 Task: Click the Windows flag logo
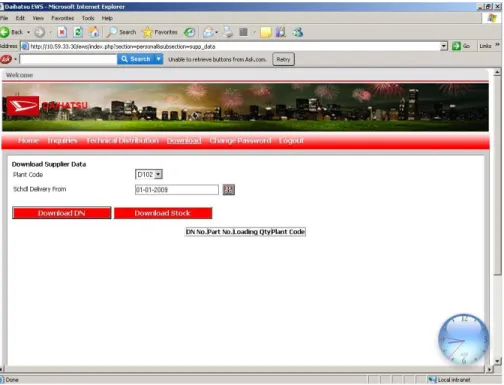coord(492,18)
